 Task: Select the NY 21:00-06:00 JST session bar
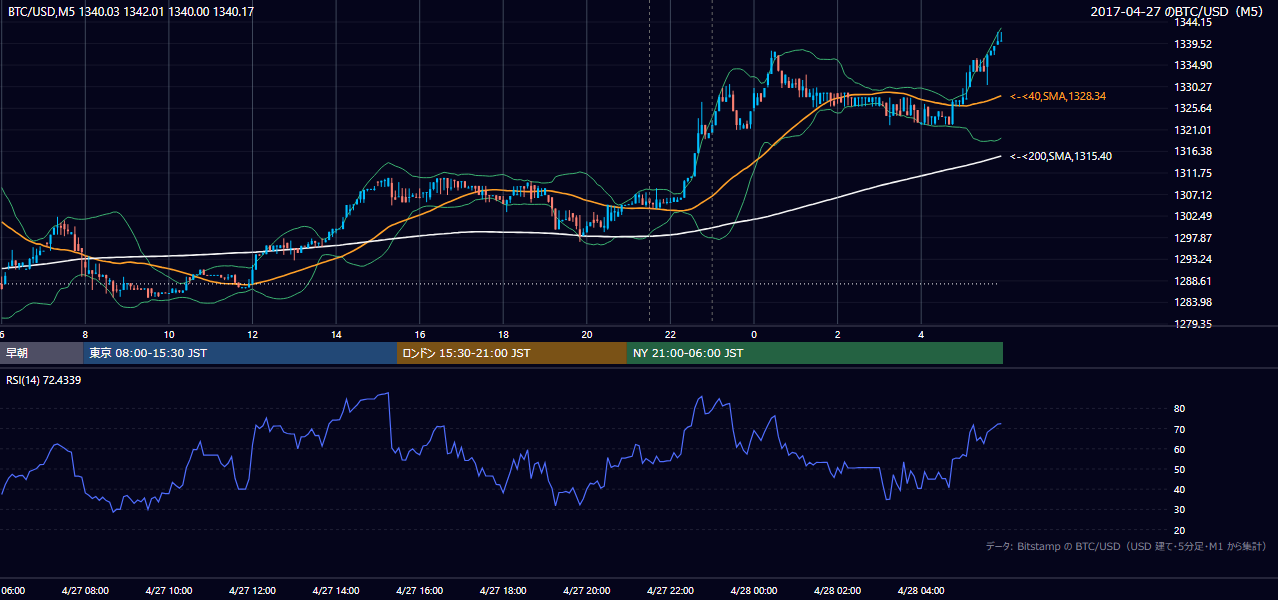(x=815, y=353)
